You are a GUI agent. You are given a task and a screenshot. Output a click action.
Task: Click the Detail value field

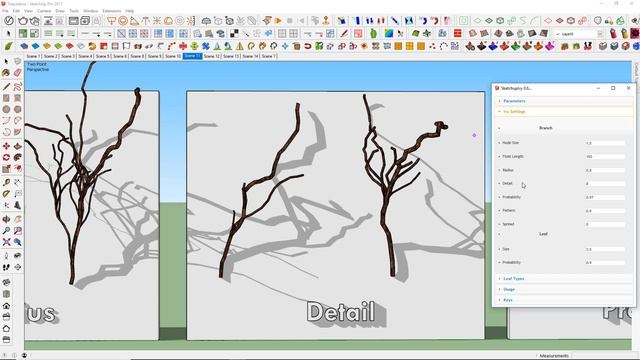click(x=605, y=184)
